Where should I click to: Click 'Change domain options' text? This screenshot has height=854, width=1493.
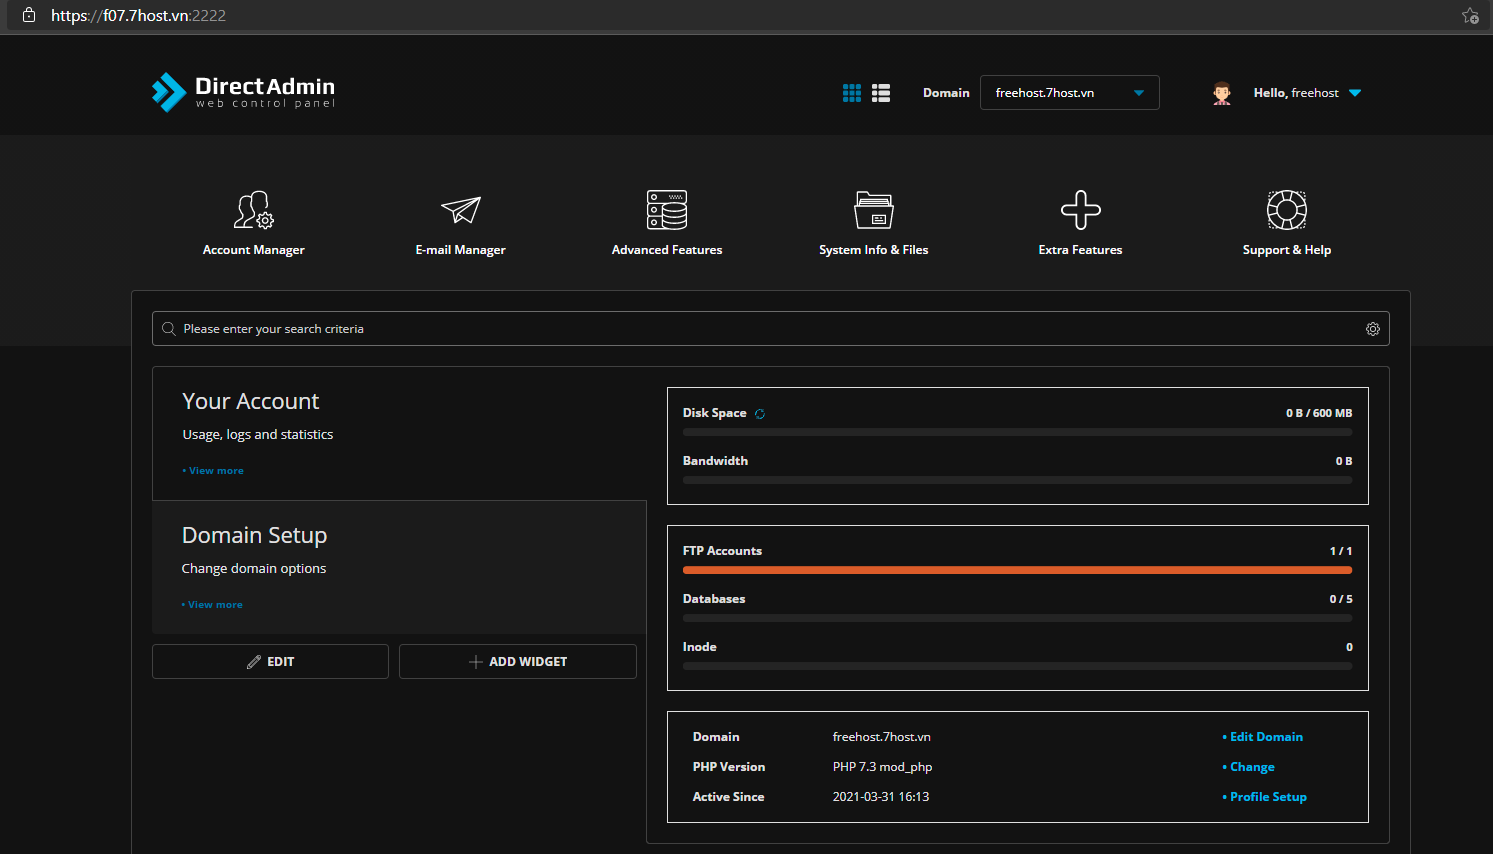pyautogui.click(x=254, y=569)
